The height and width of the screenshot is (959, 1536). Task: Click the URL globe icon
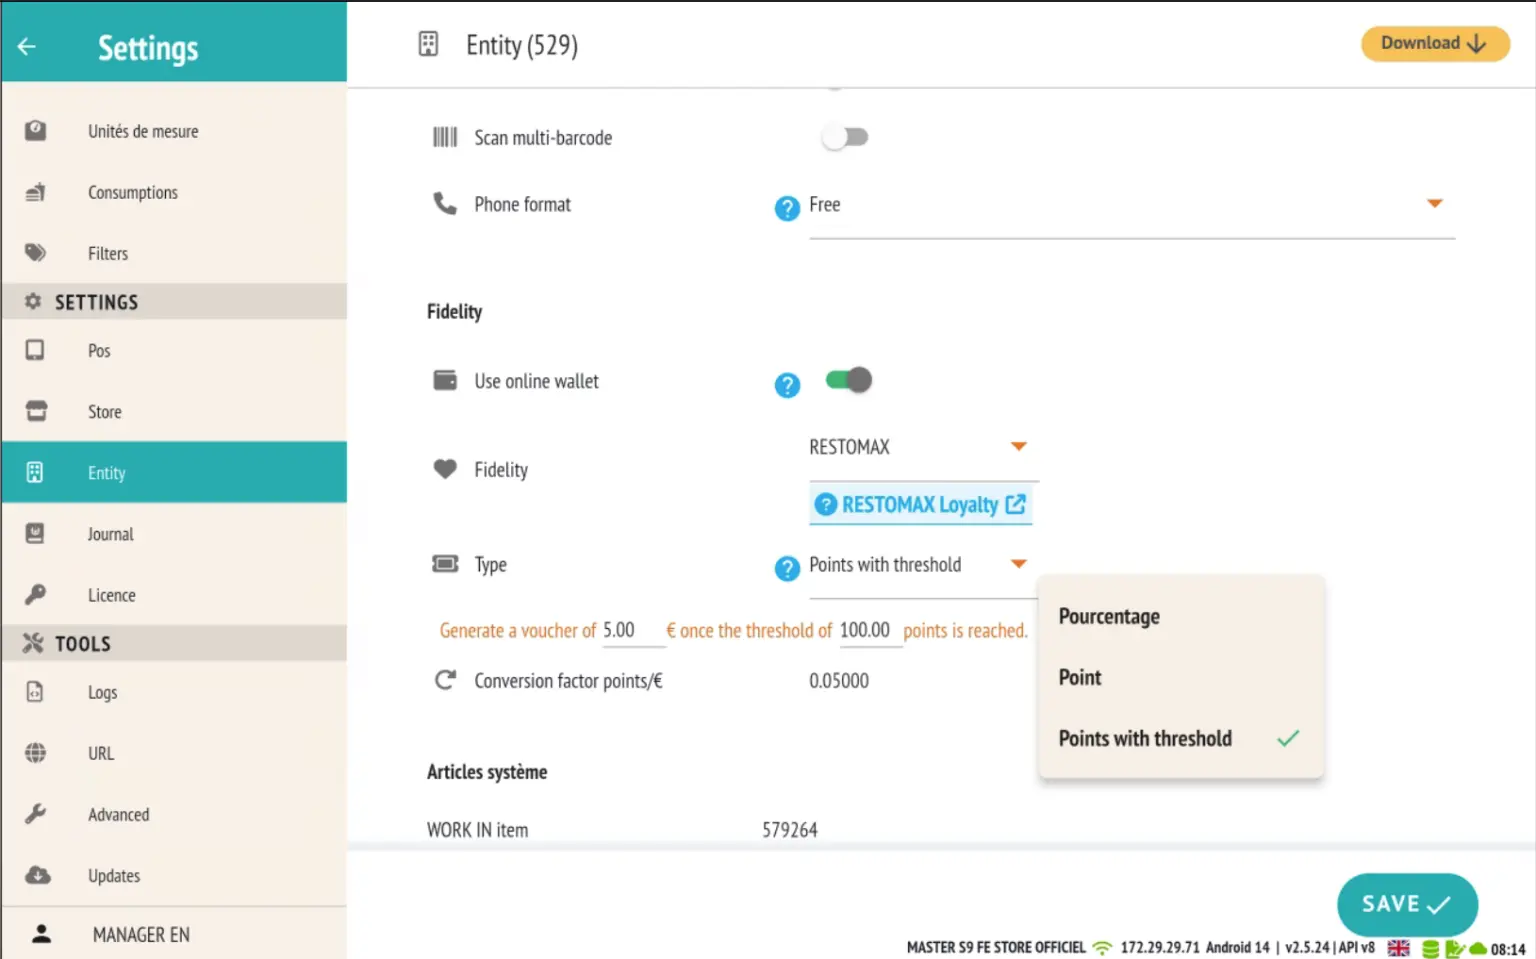click(x=35, y=753)
